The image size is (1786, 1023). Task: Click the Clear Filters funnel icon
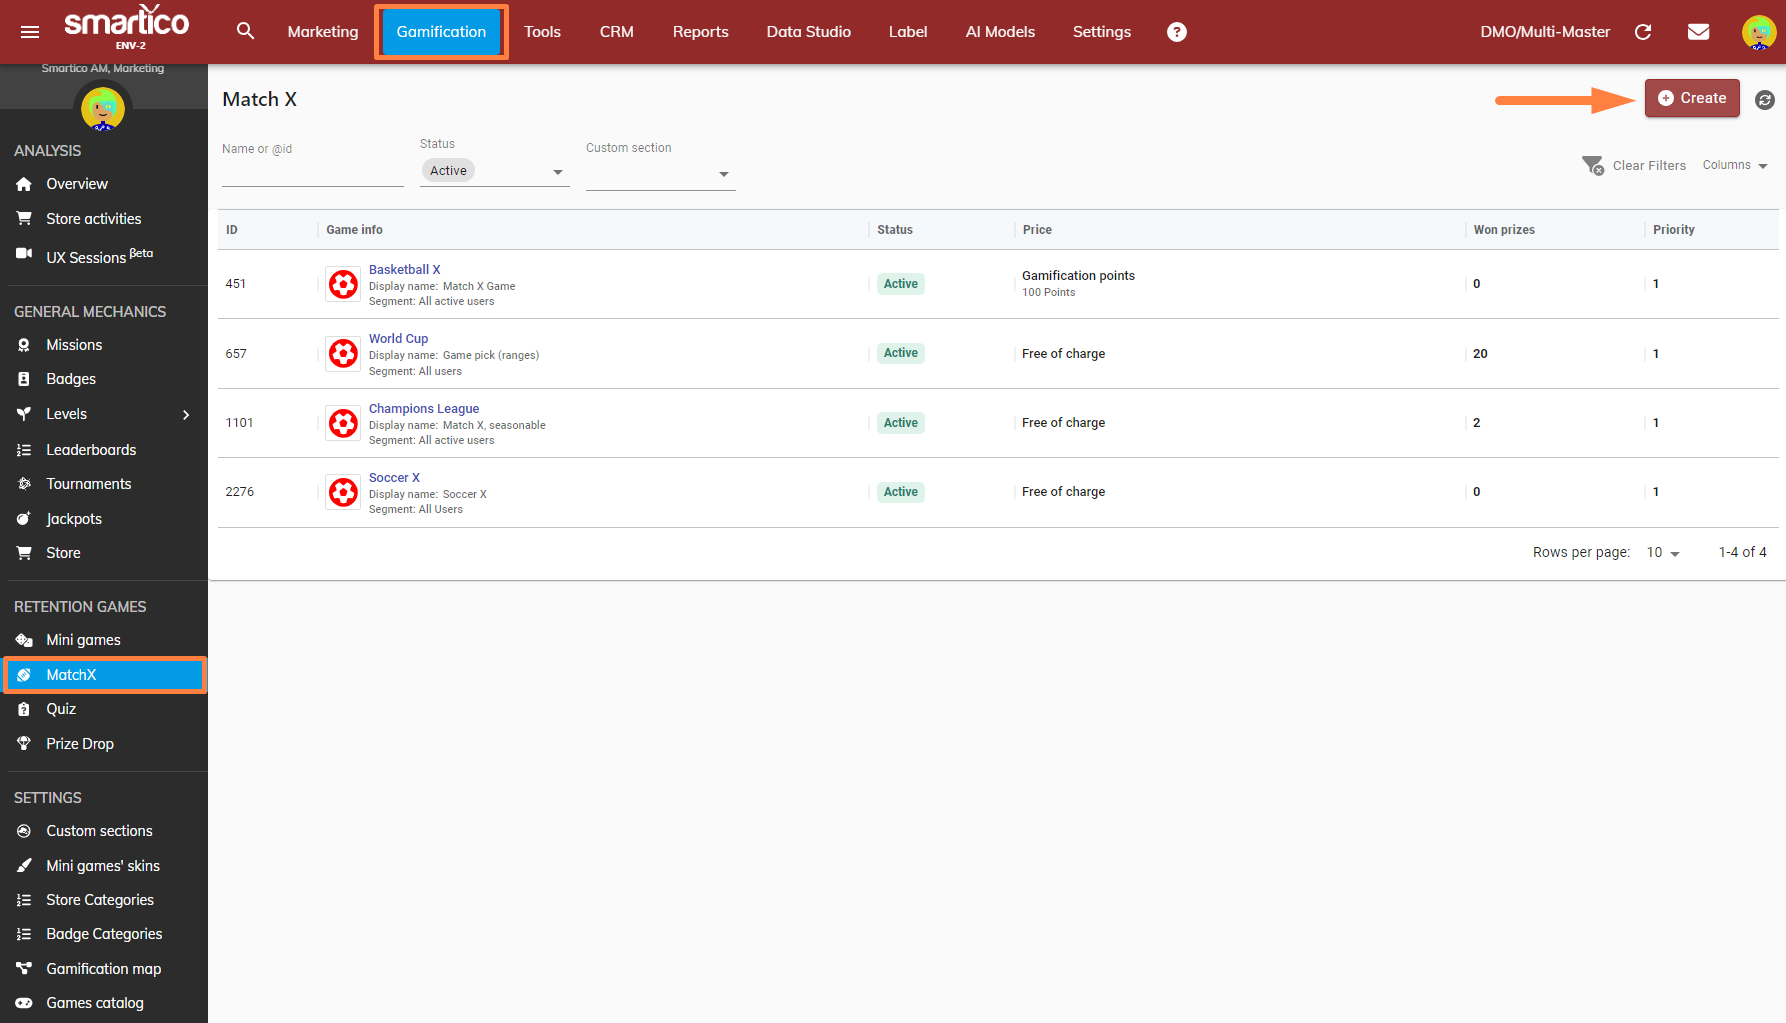coord(1593,165)
